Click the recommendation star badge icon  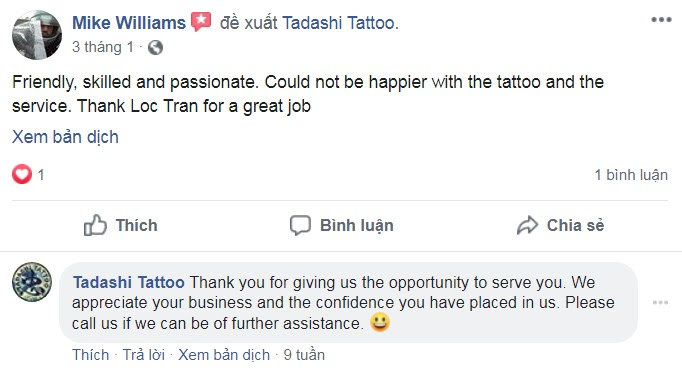click(201, 21)
